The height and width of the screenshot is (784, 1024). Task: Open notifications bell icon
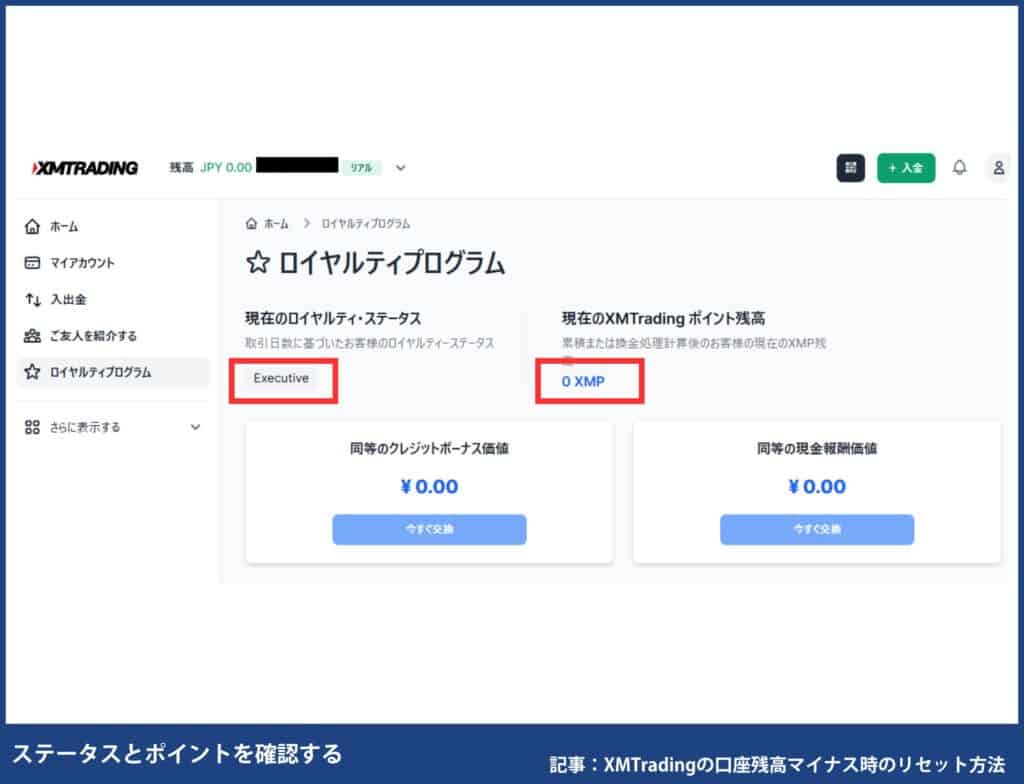[x=959, y=168]
